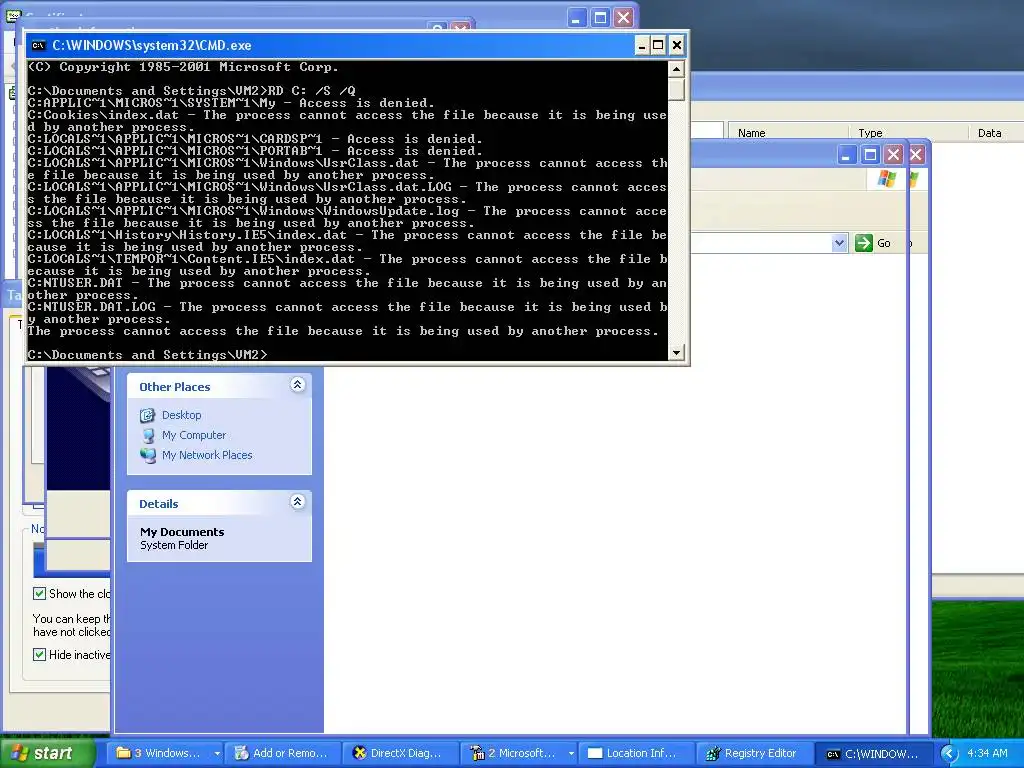1024x768 pixels.
Task: Click the My Documents details text
Action: pos(182,532)
